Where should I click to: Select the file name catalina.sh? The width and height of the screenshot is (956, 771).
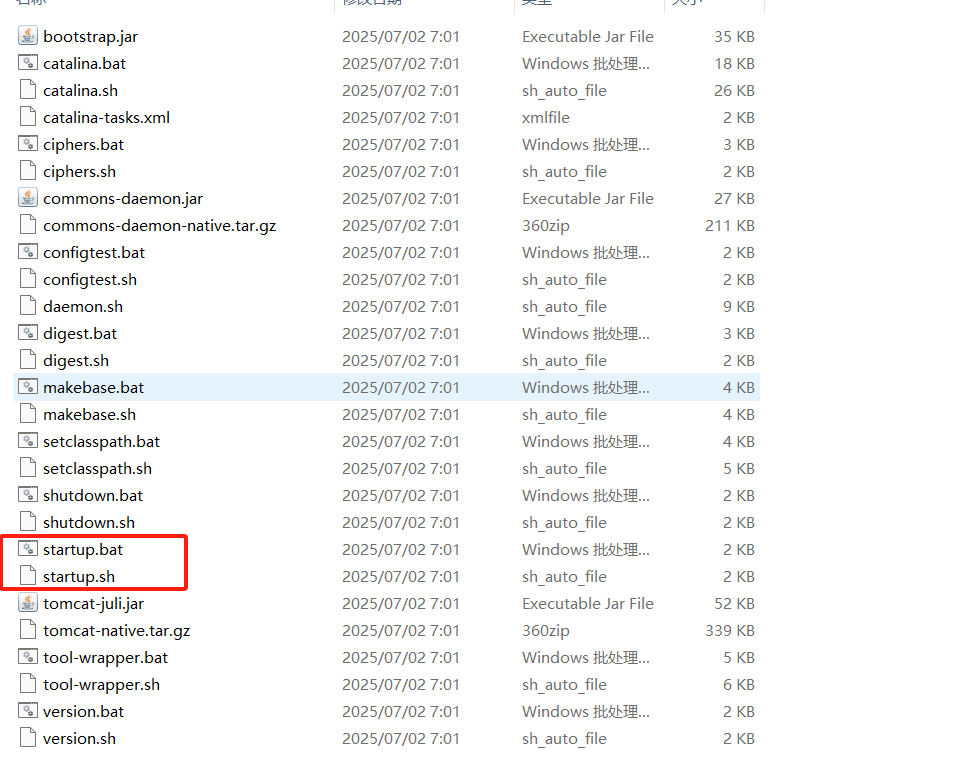pos(80,90)
